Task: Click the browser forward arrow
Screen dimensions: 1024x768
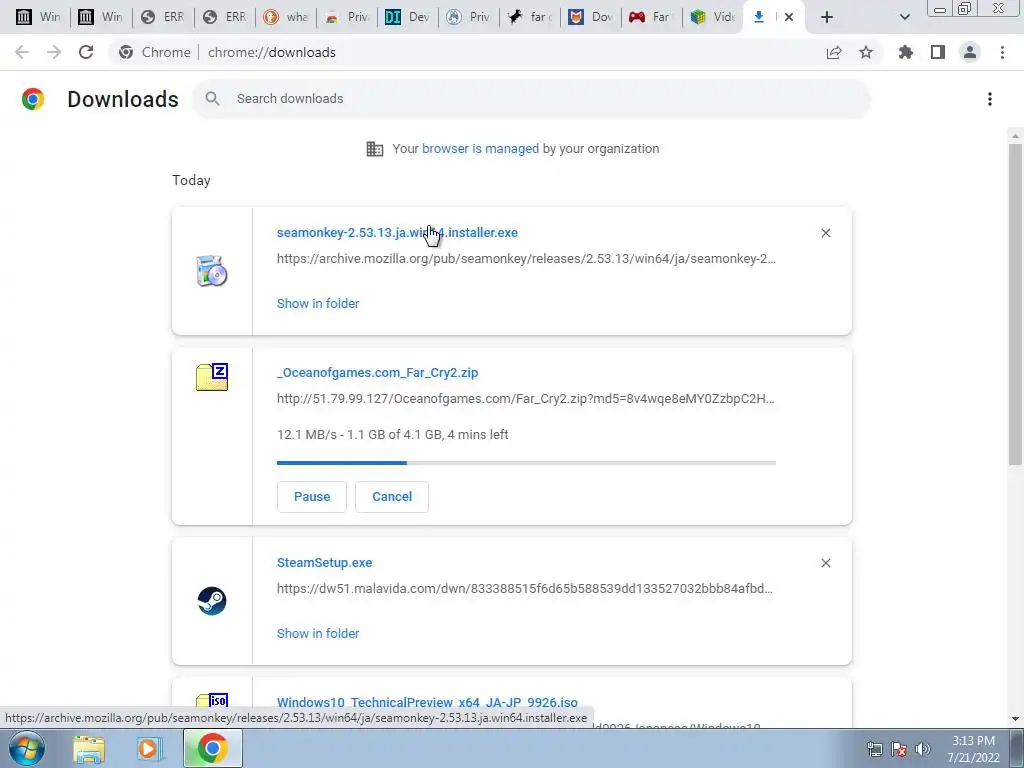Action: (54, 52)
